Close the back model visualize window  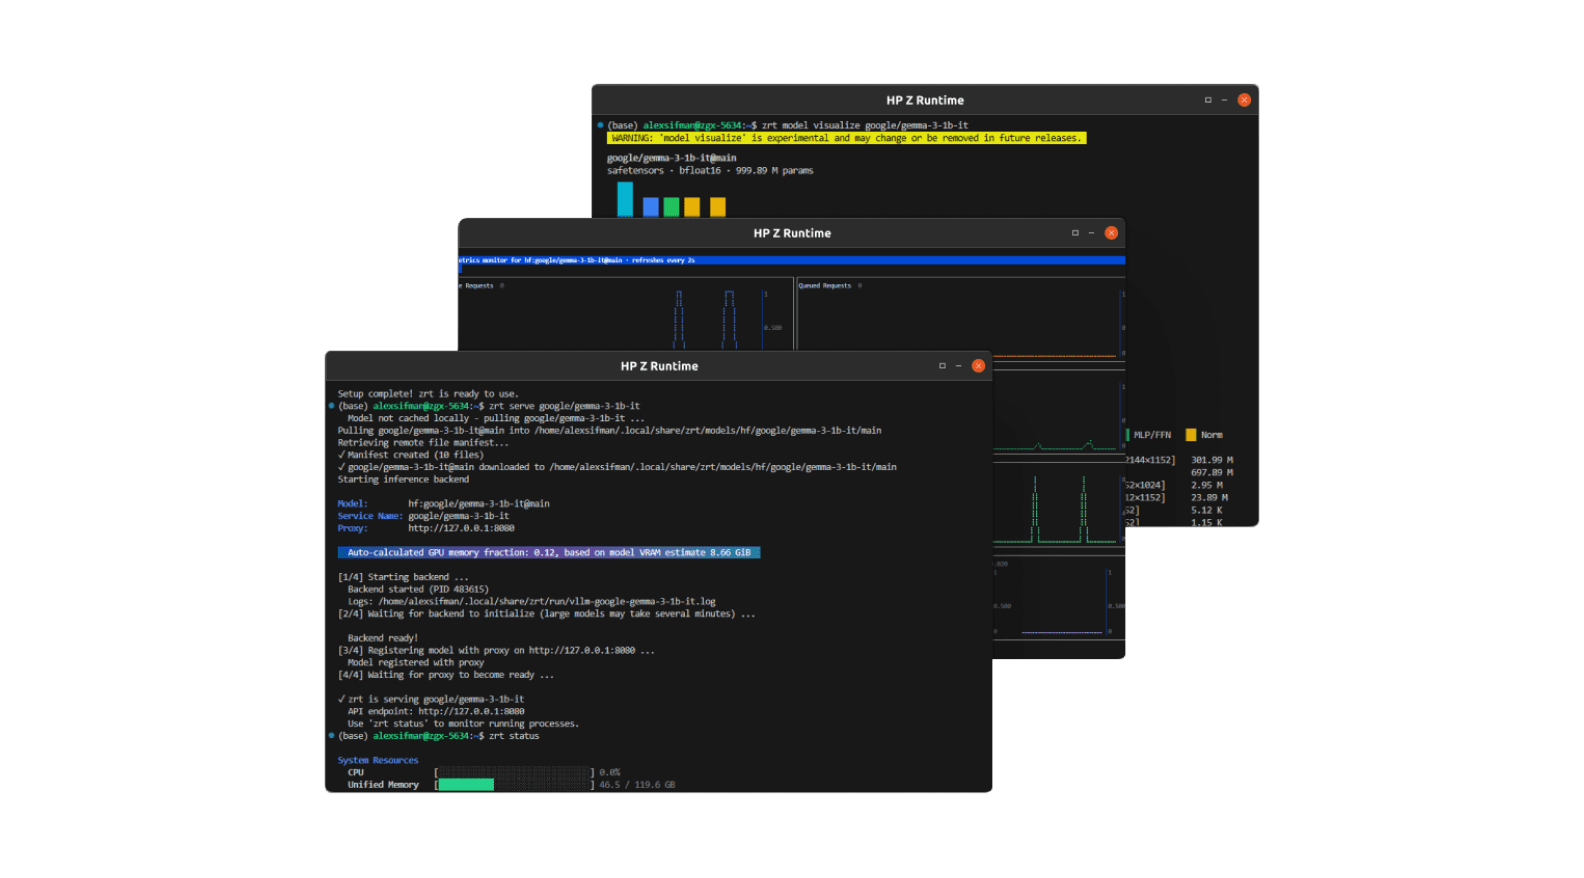(x=1244, y=100)
